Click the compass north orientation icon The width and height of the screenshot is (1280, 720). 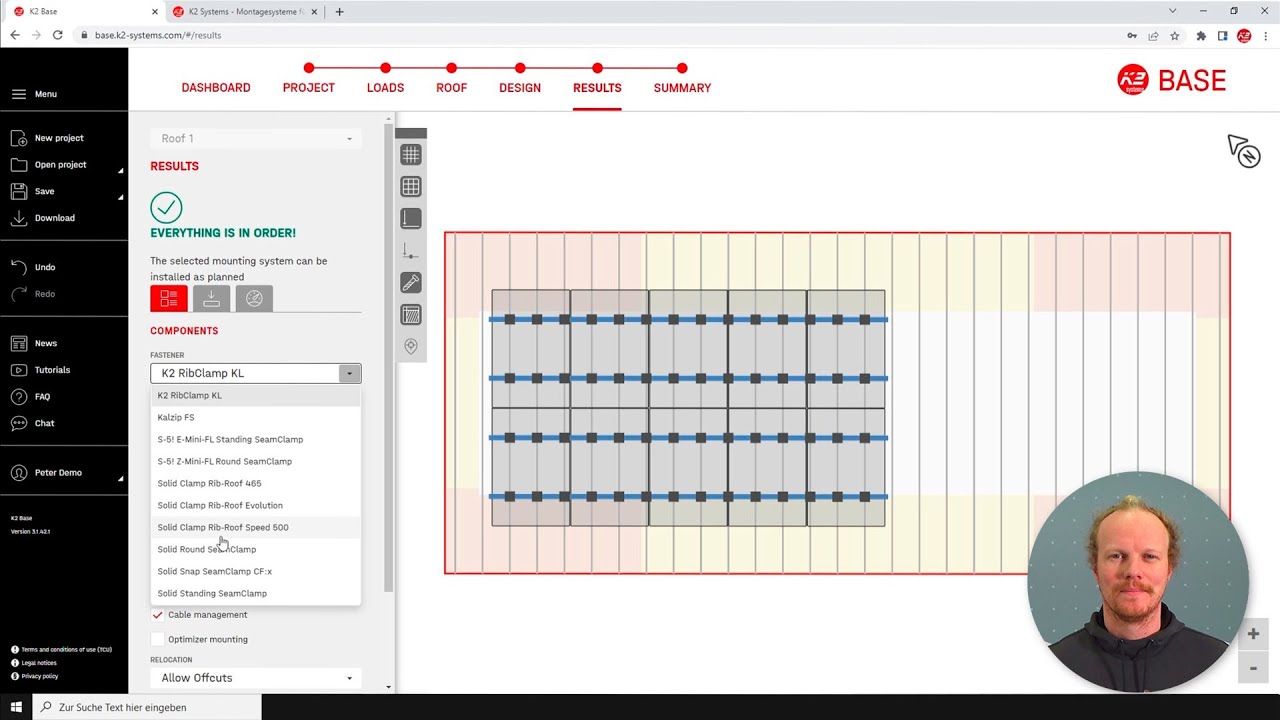1244,151
